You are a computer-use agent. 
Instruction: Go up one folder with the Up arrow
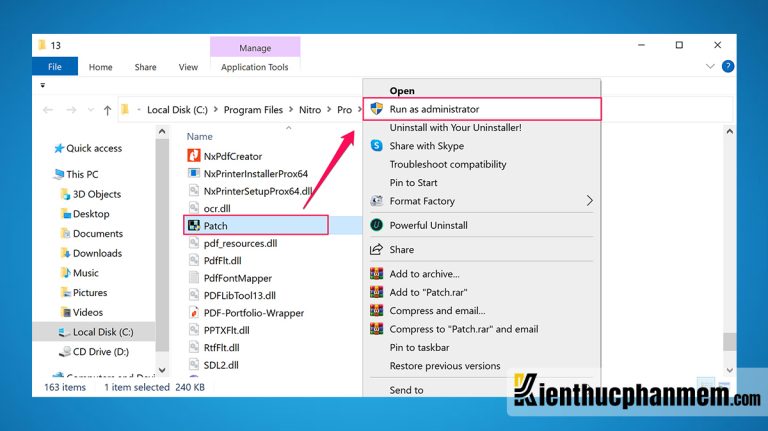107,110
